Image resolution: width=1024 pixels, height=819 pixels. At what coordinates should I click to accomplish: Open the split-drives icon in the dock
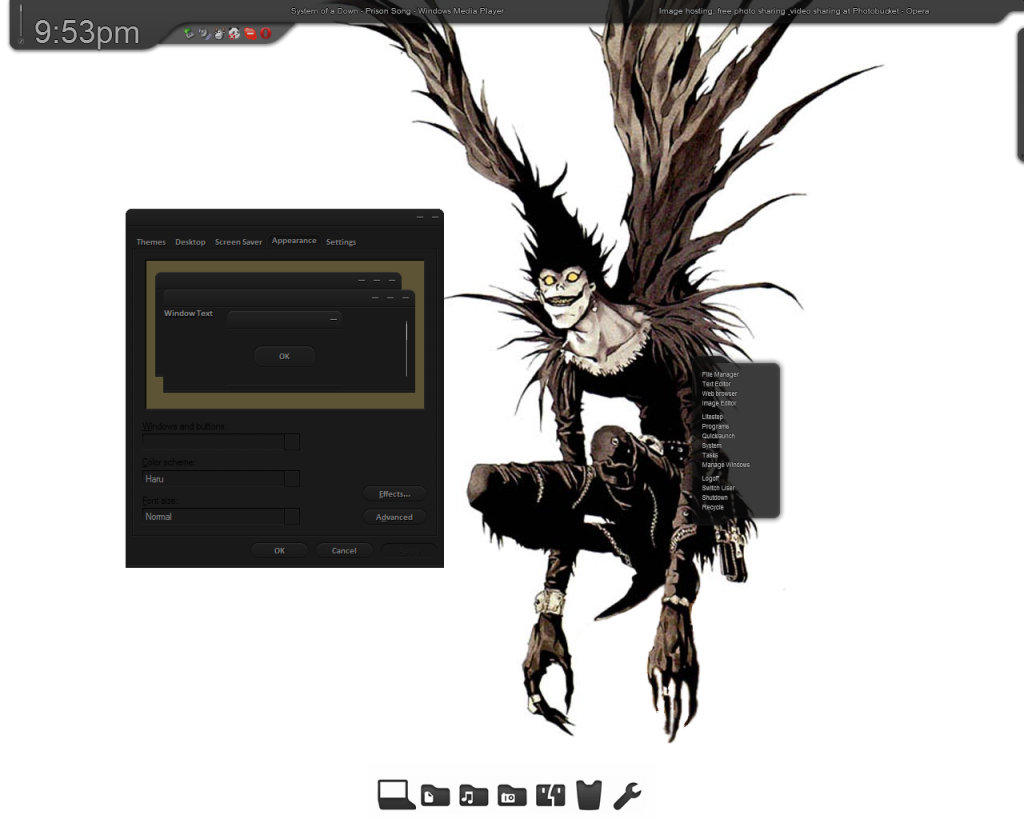click(550, 794)
